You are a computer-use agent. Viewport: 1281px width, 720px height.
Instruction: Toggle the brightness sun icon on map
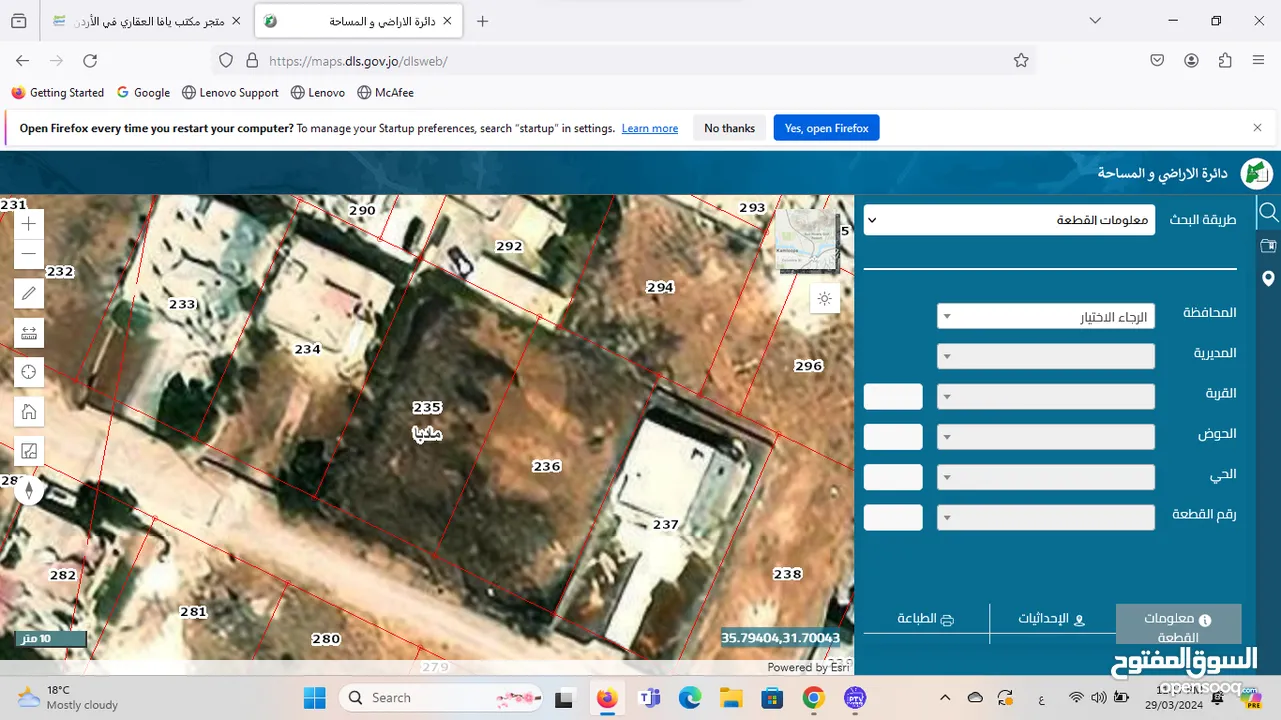coord(824,298)
